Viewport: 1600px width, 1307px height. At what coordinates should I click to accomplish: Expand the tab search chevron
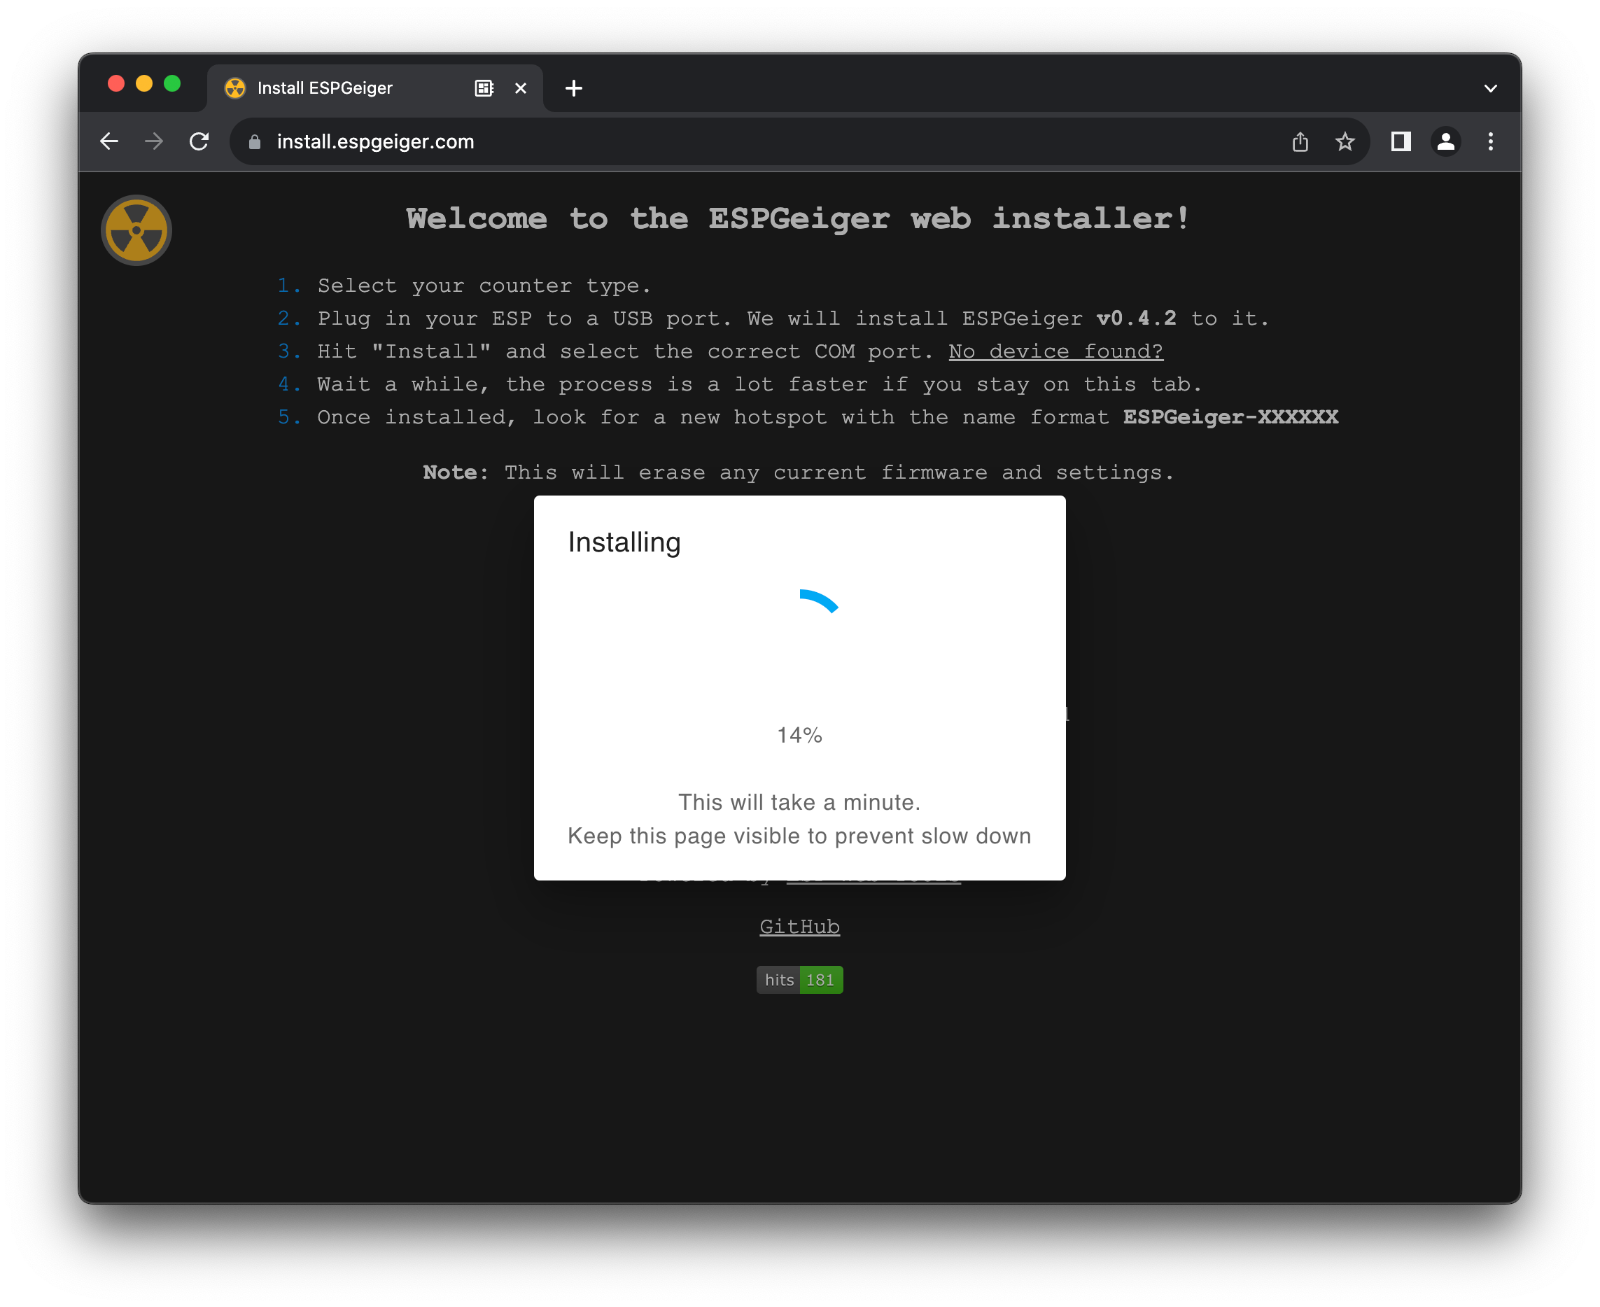(x=1491, y=88)
